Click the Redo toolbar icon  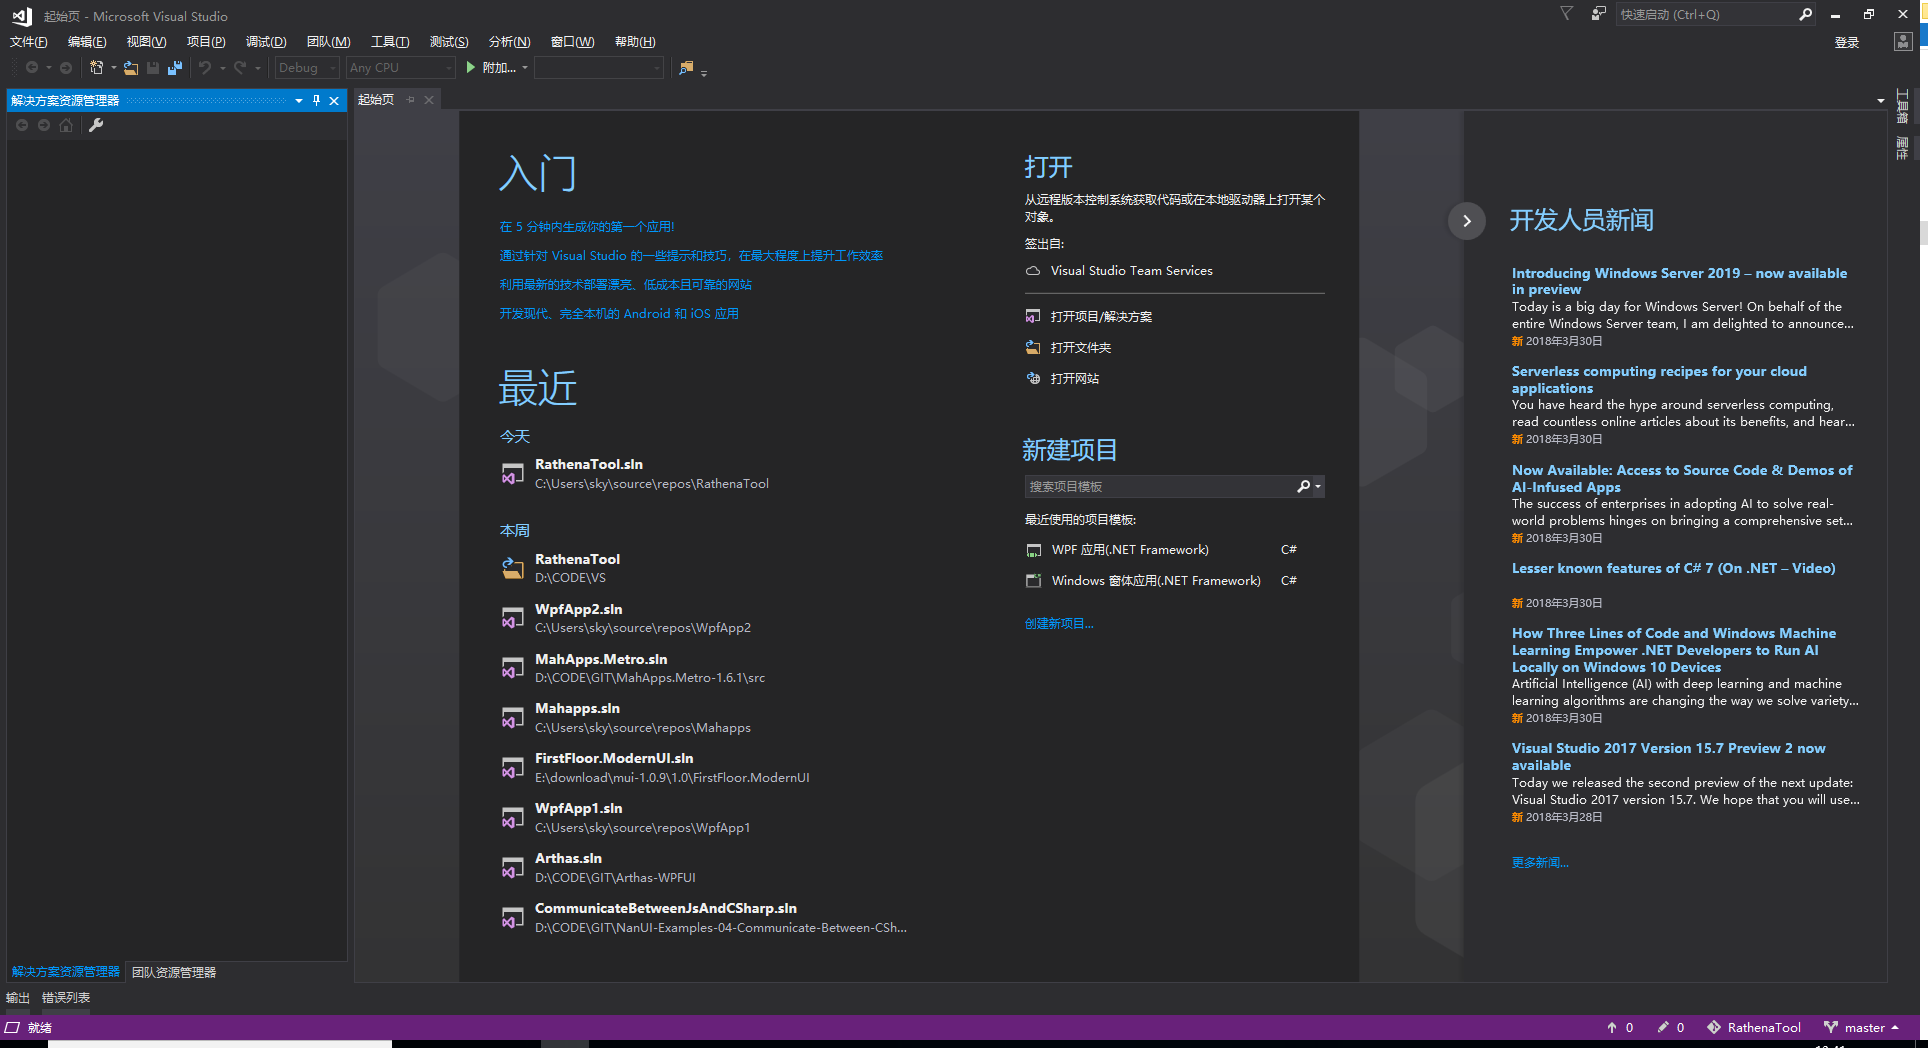tap(240, 68)
